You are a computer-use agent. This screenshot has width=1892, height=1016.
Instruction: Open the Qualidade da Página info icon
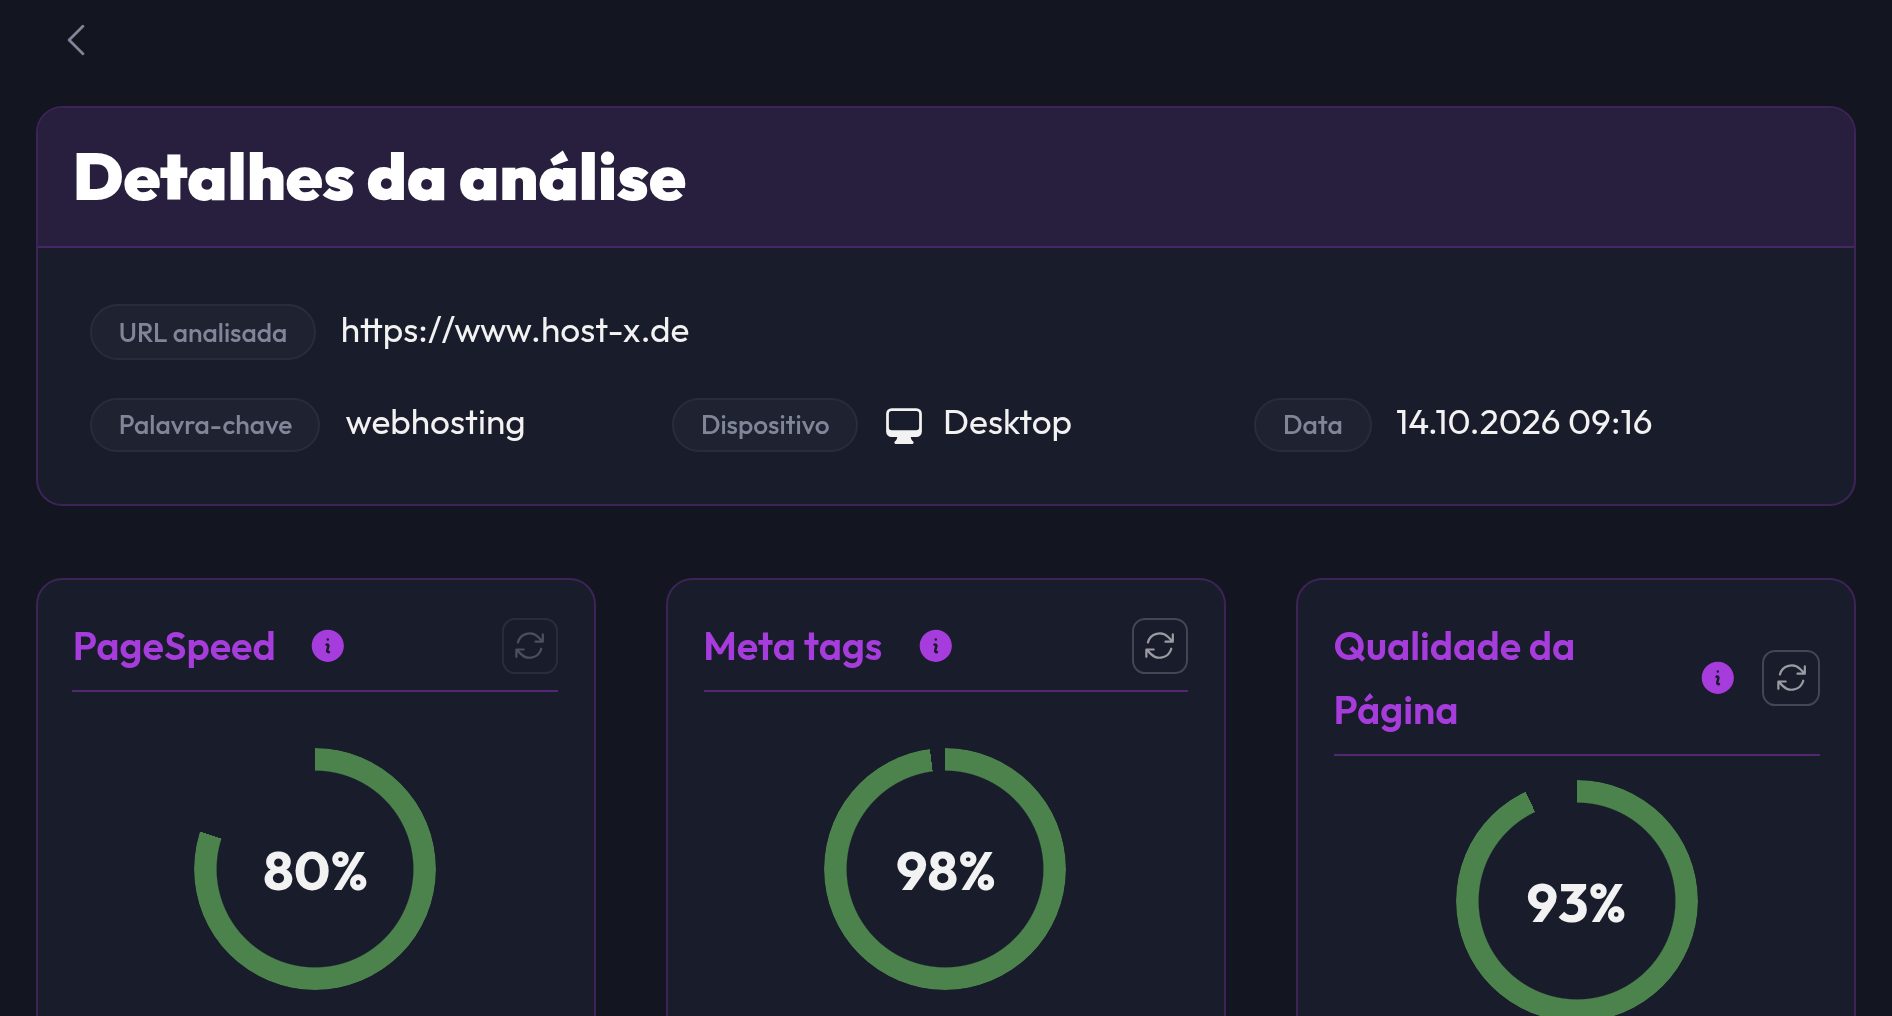(x=1718, y=678)
